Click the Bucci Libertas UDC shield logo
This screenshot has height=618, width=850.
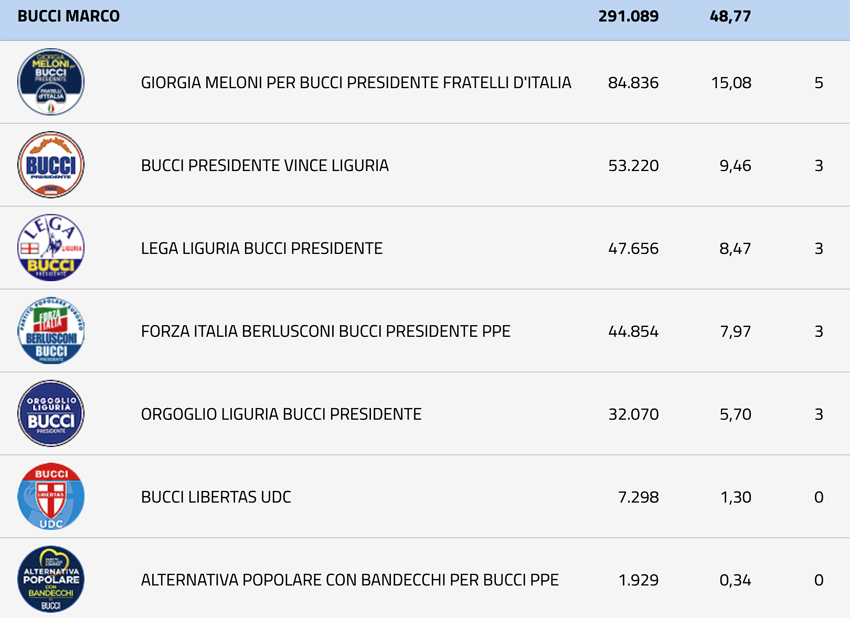tap(51, 497)
